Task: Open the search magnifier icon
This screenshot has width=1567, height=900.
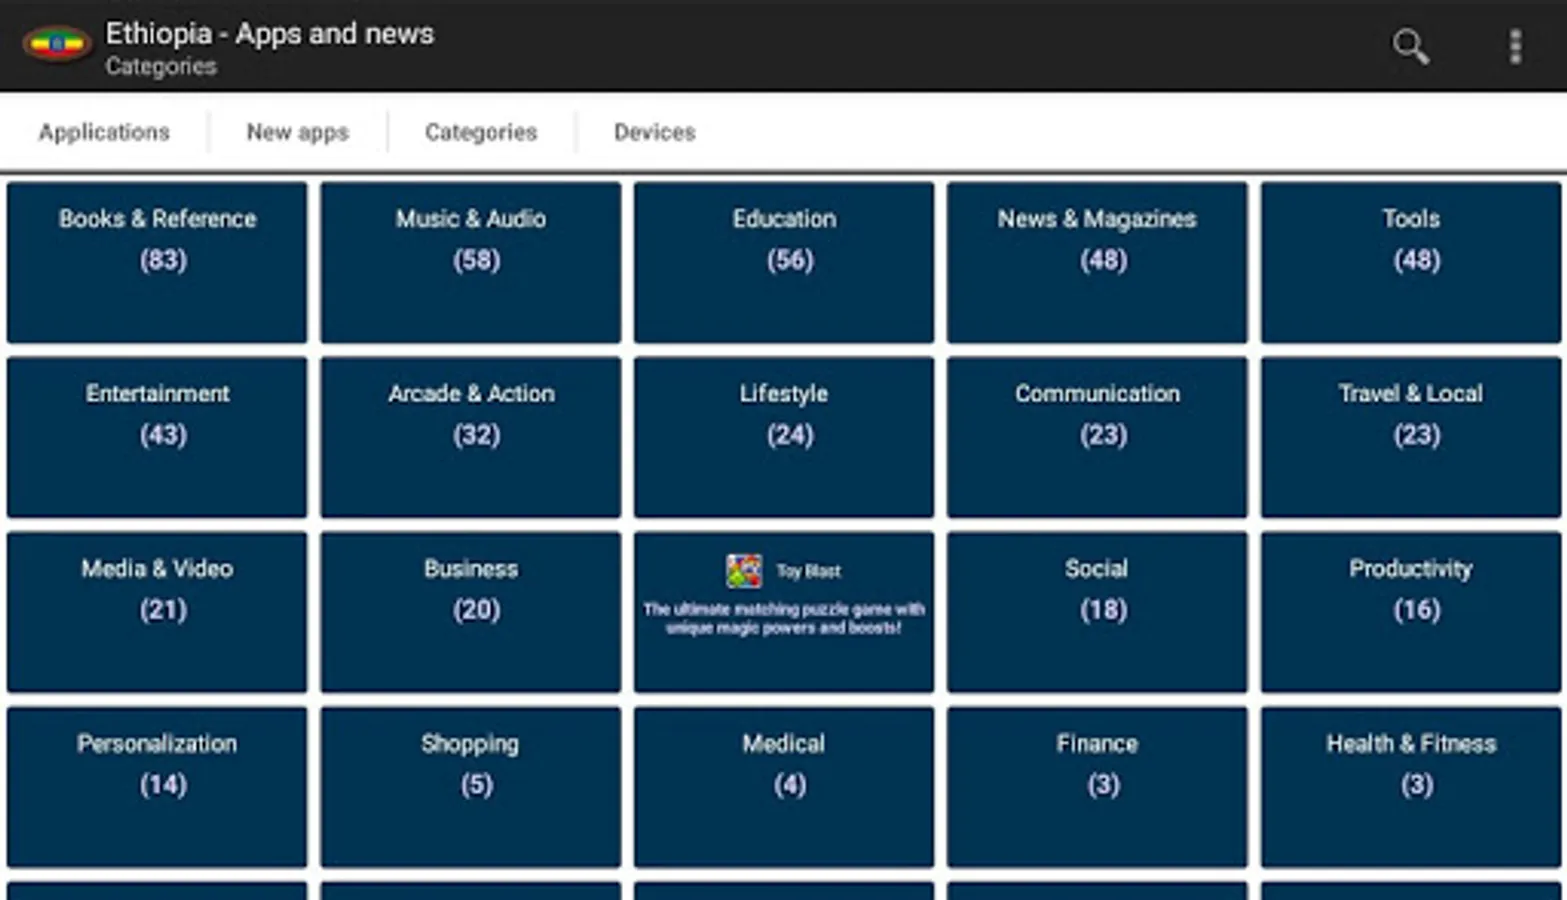Action: [1410, 46]
